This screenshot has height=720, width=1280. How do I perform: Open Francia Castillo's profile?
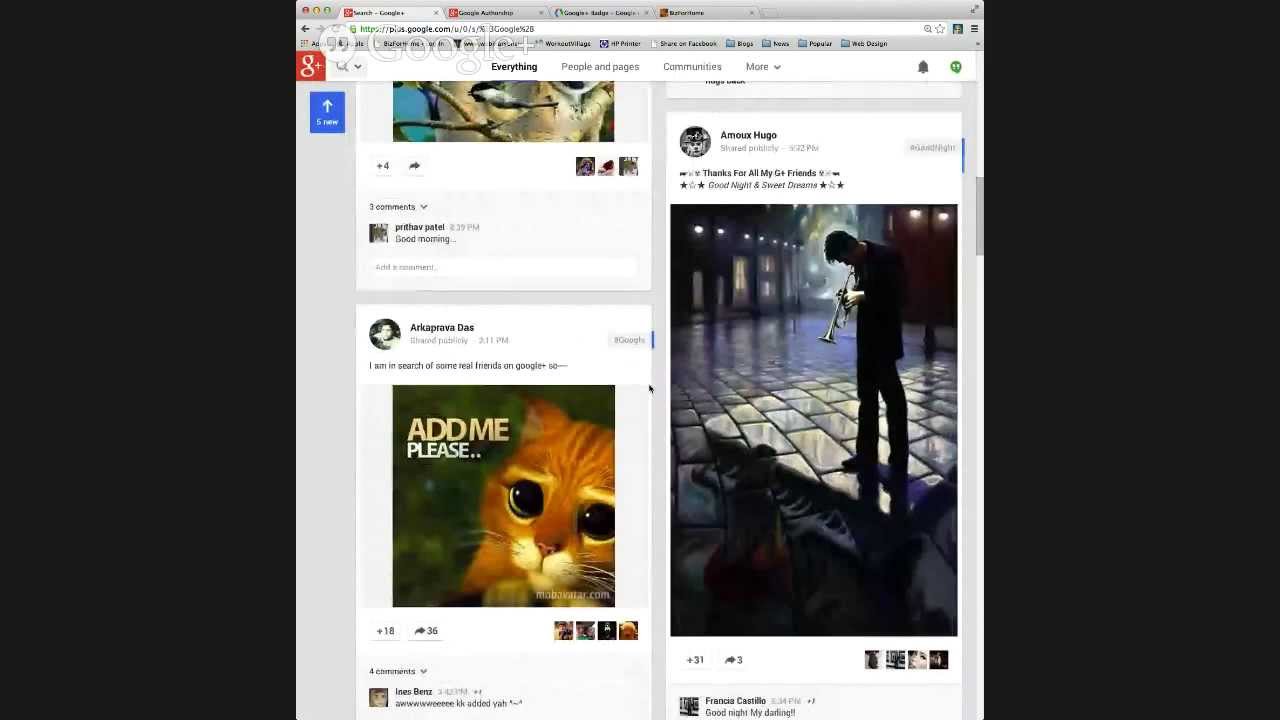click(735, 701)
